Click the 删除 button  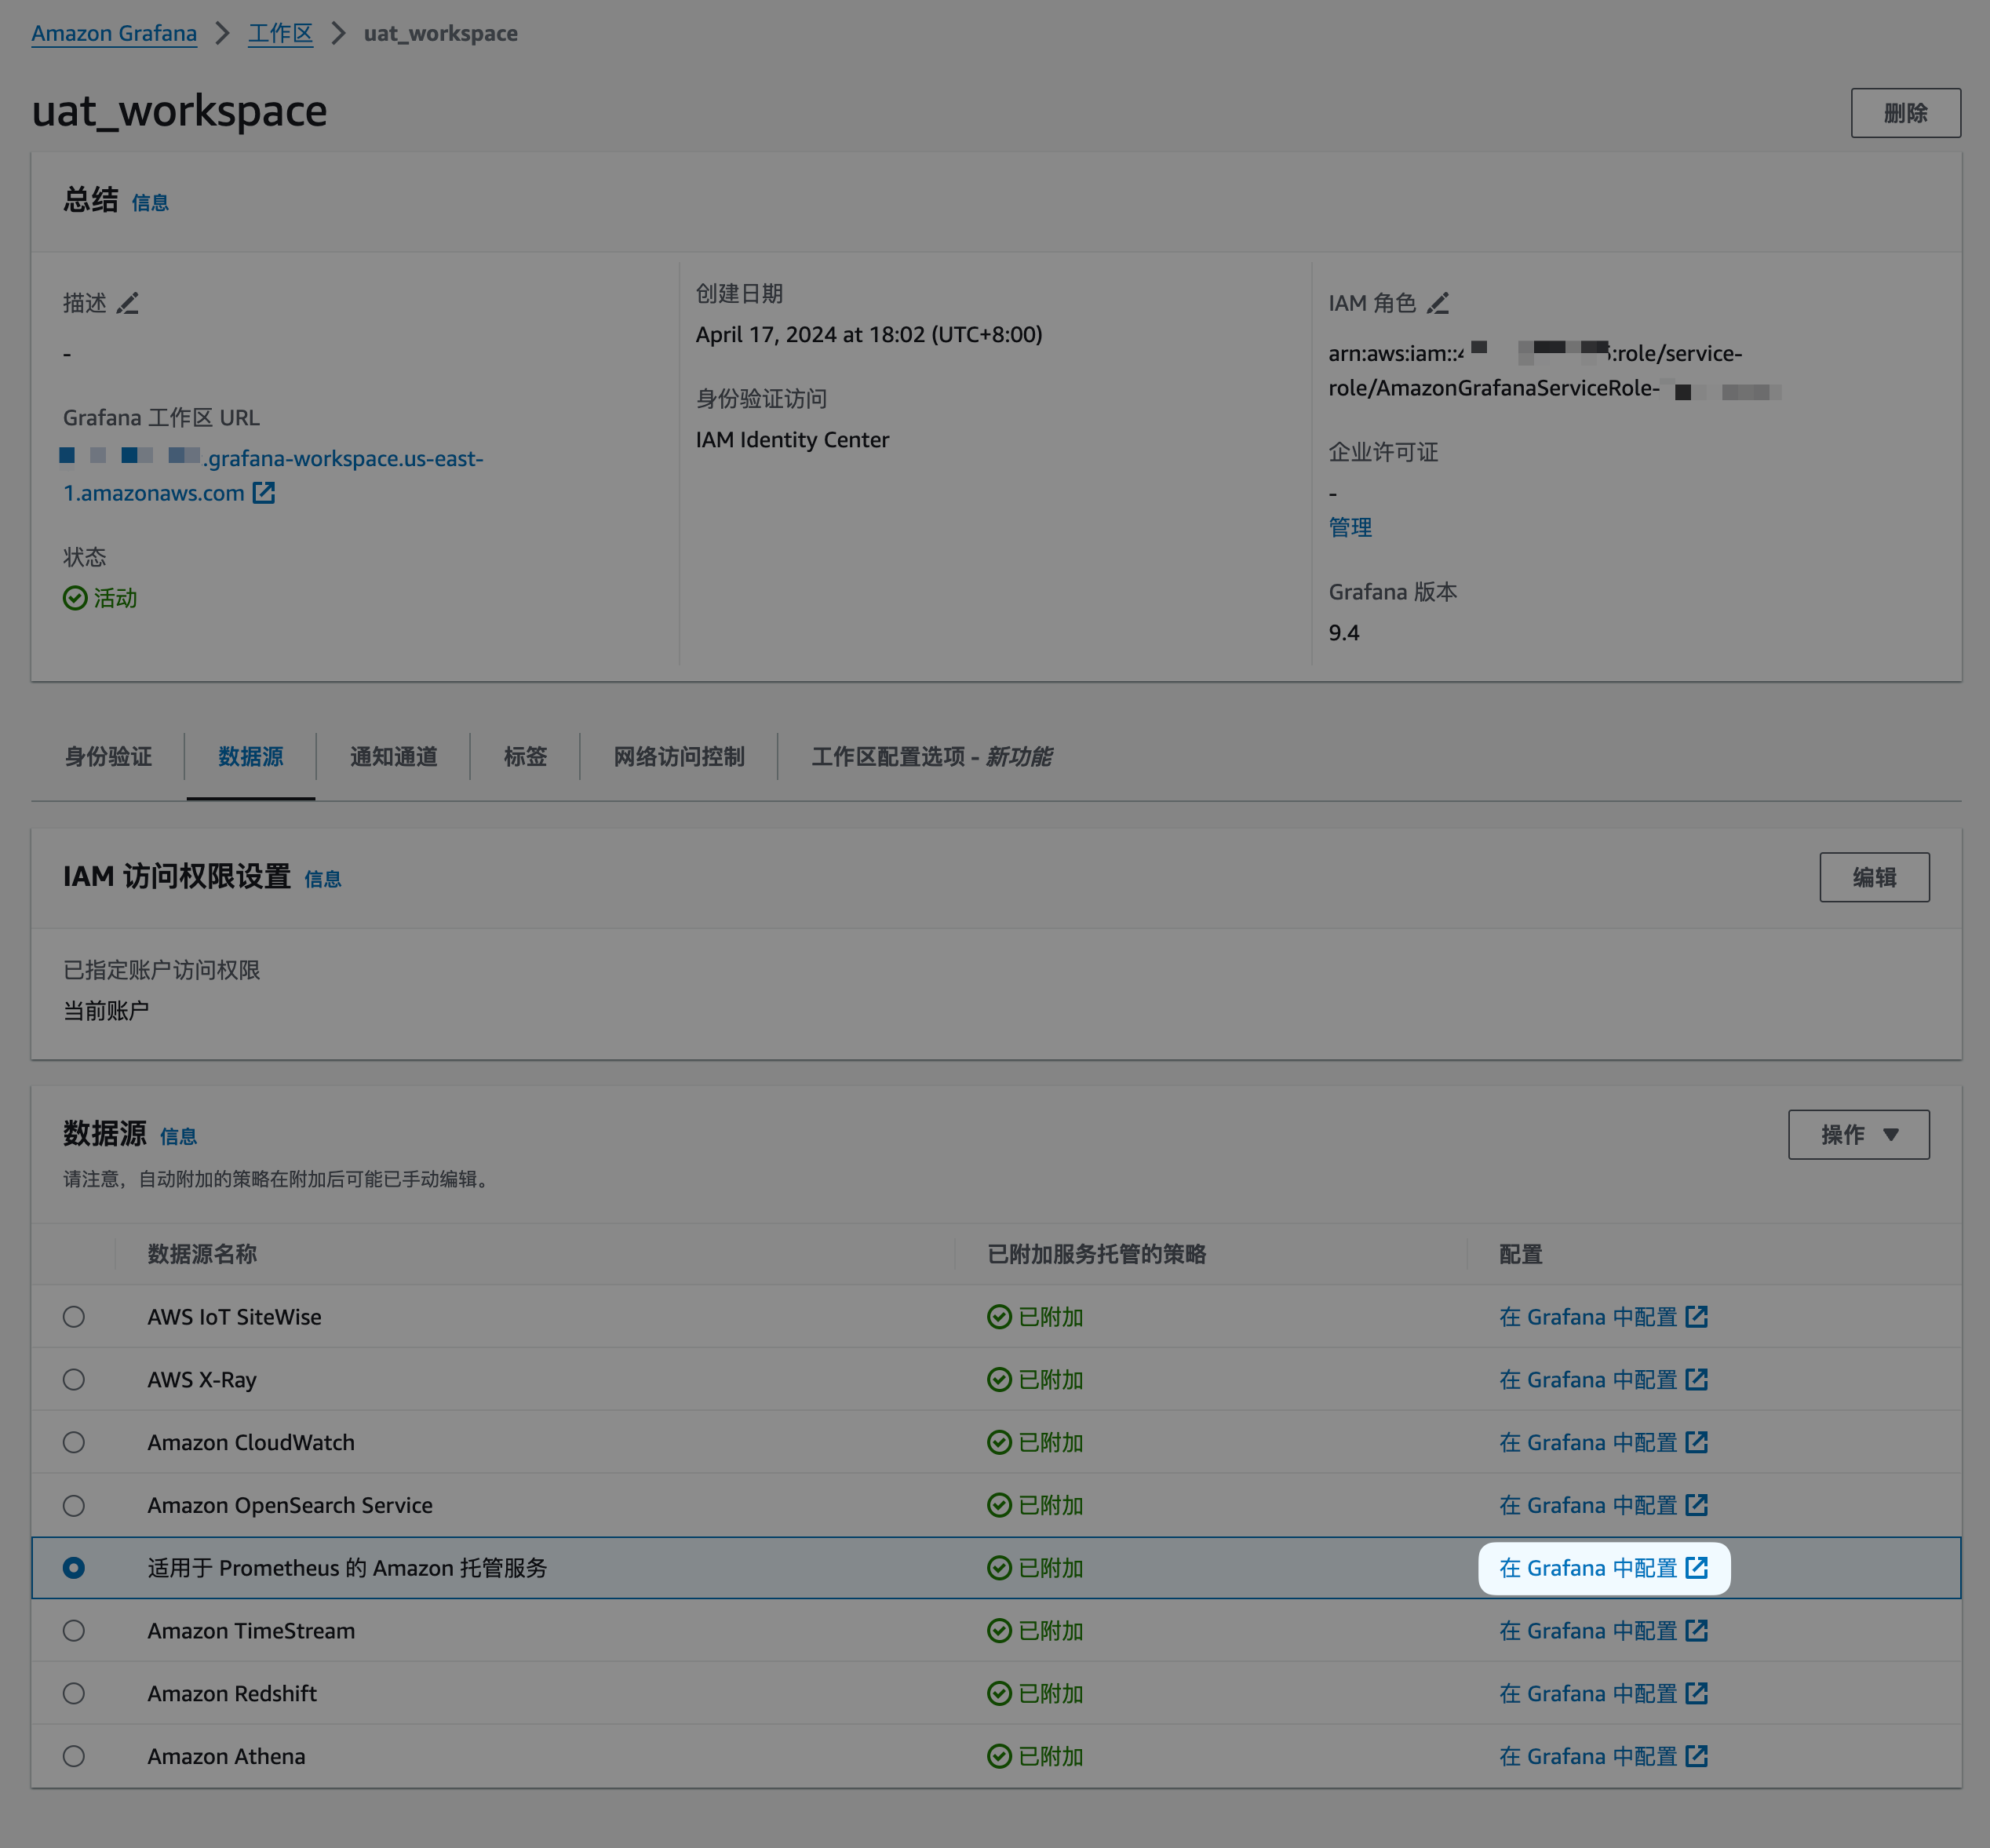point(1905,113)
